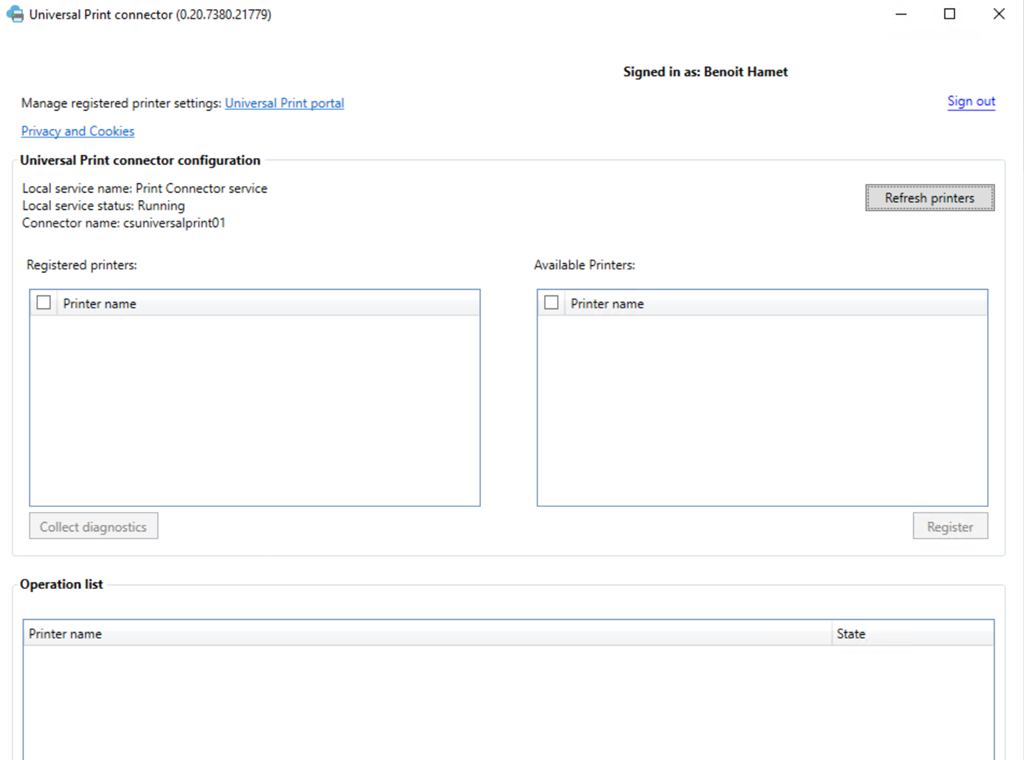The image size is (1024, 760).
Task: Click 'Local service name: Print Connector service' text
Action: (x=144, y=189)
